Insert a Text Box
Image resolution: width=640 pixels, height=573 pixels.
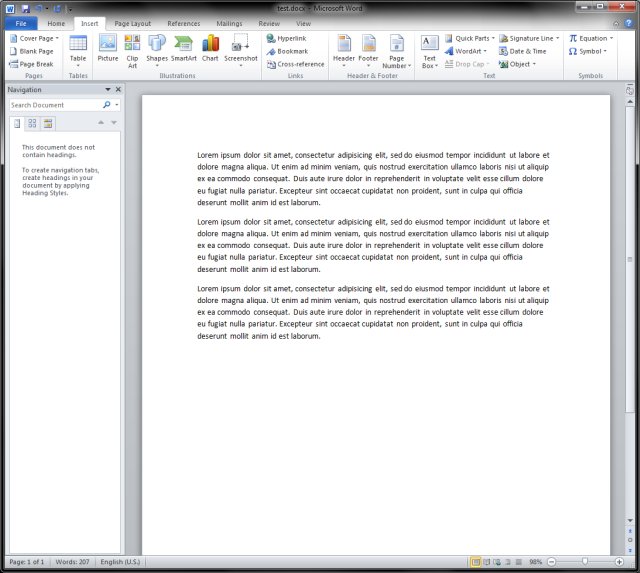click(x=429, y=51)
